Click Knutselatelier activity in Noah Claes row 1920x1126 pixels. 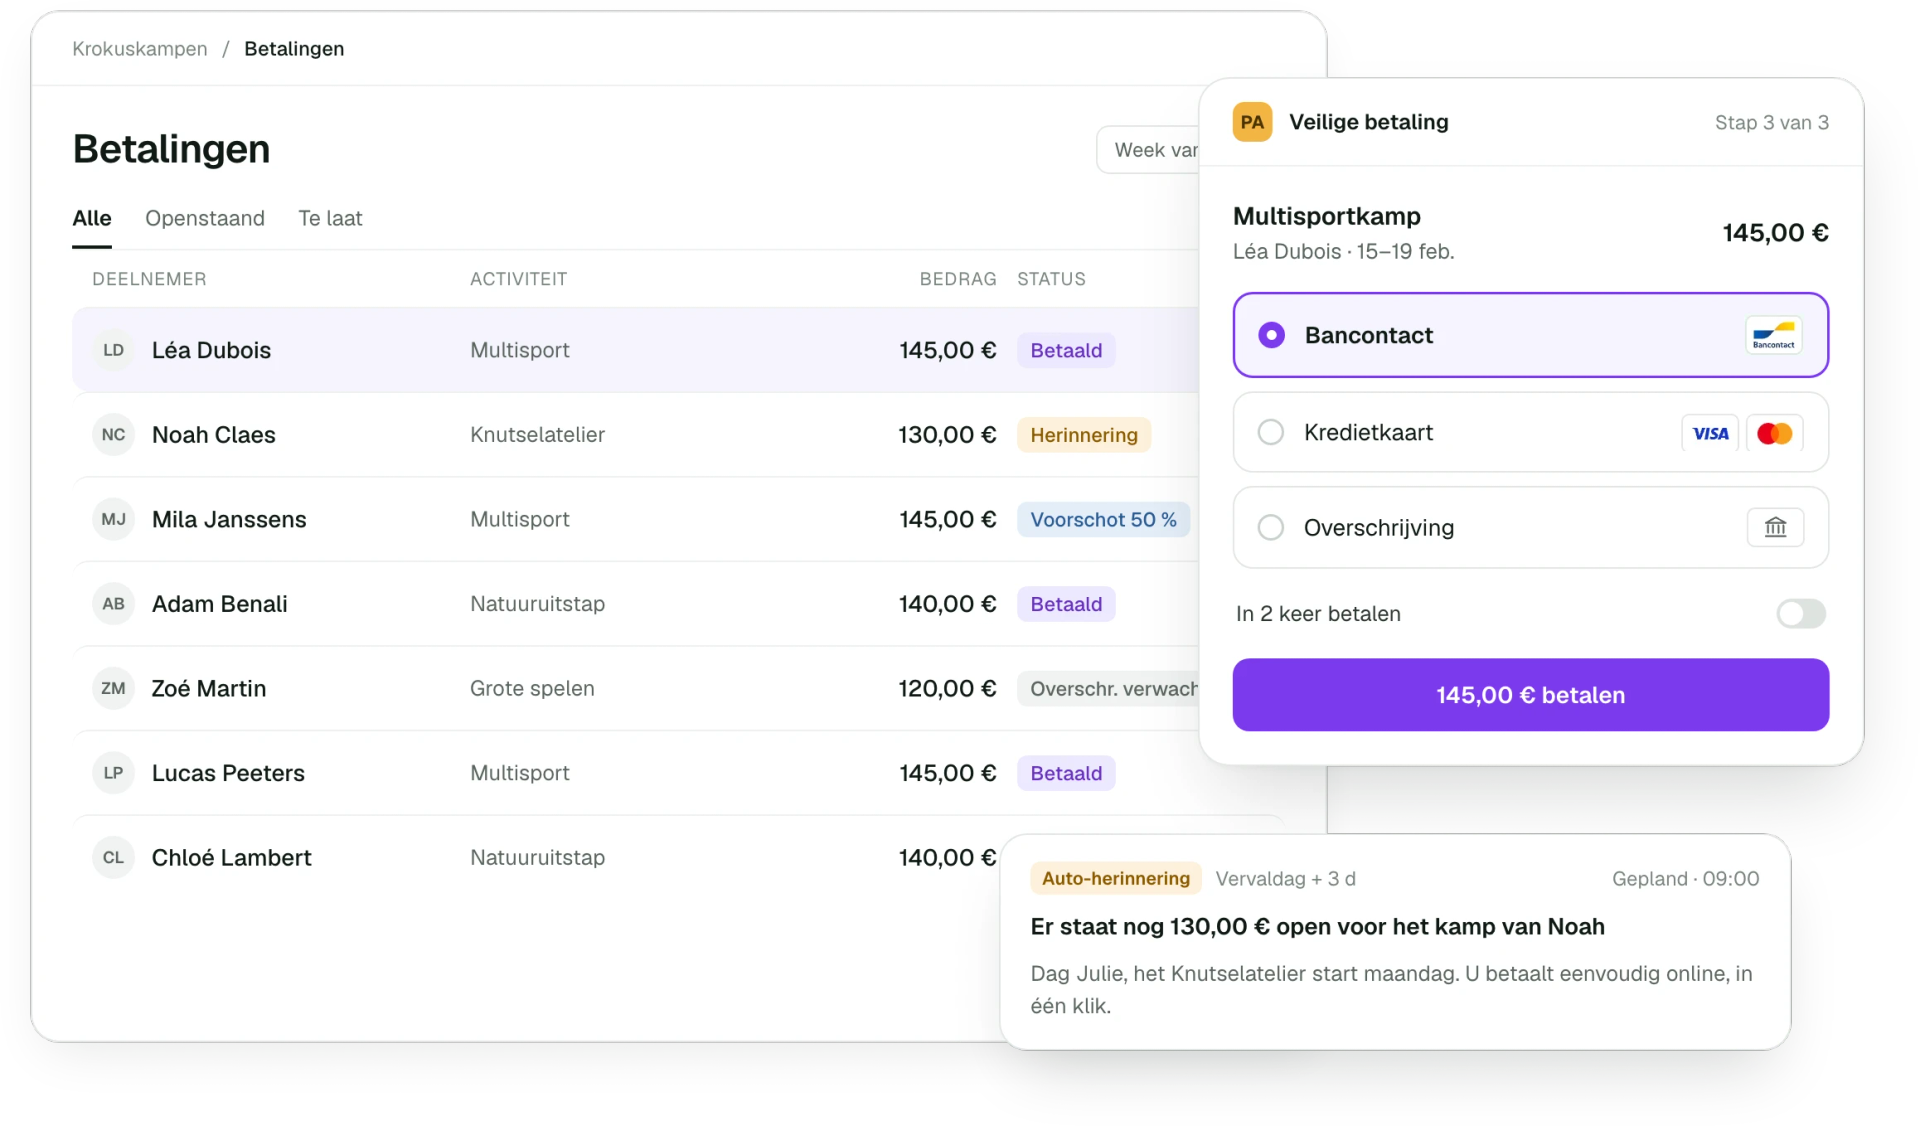click(x=537, y=435)
